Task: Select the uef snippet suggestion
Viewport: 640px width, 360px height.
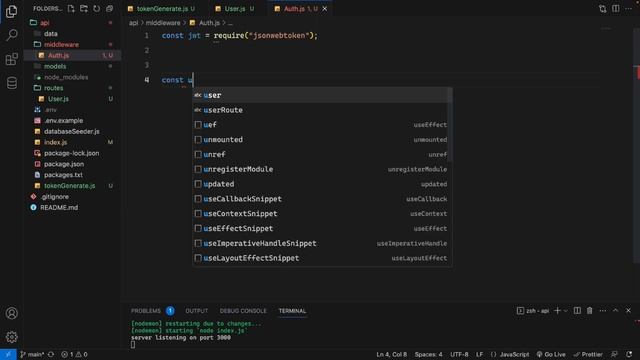Action: [322, 125]
